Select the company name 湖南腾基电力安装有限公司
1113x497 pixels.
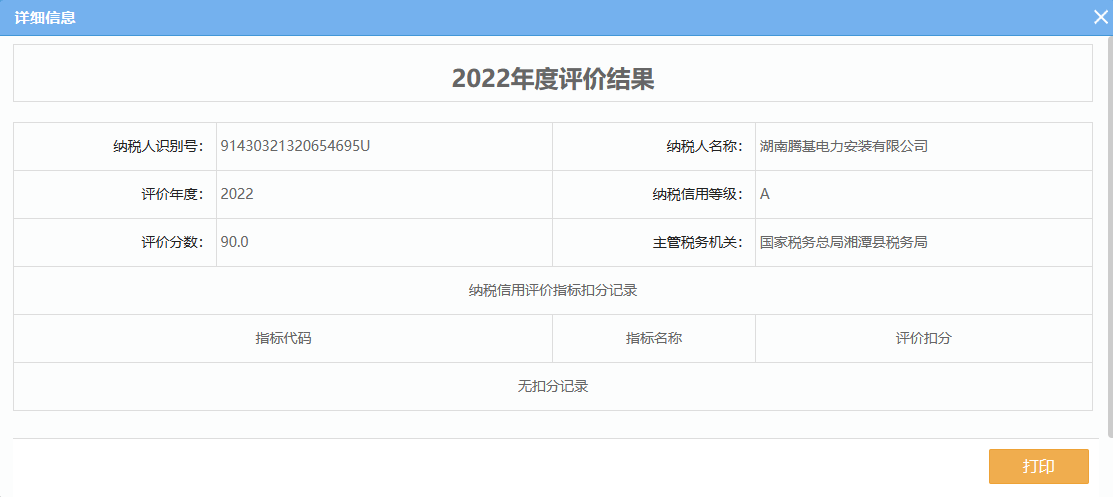point(843,146)
